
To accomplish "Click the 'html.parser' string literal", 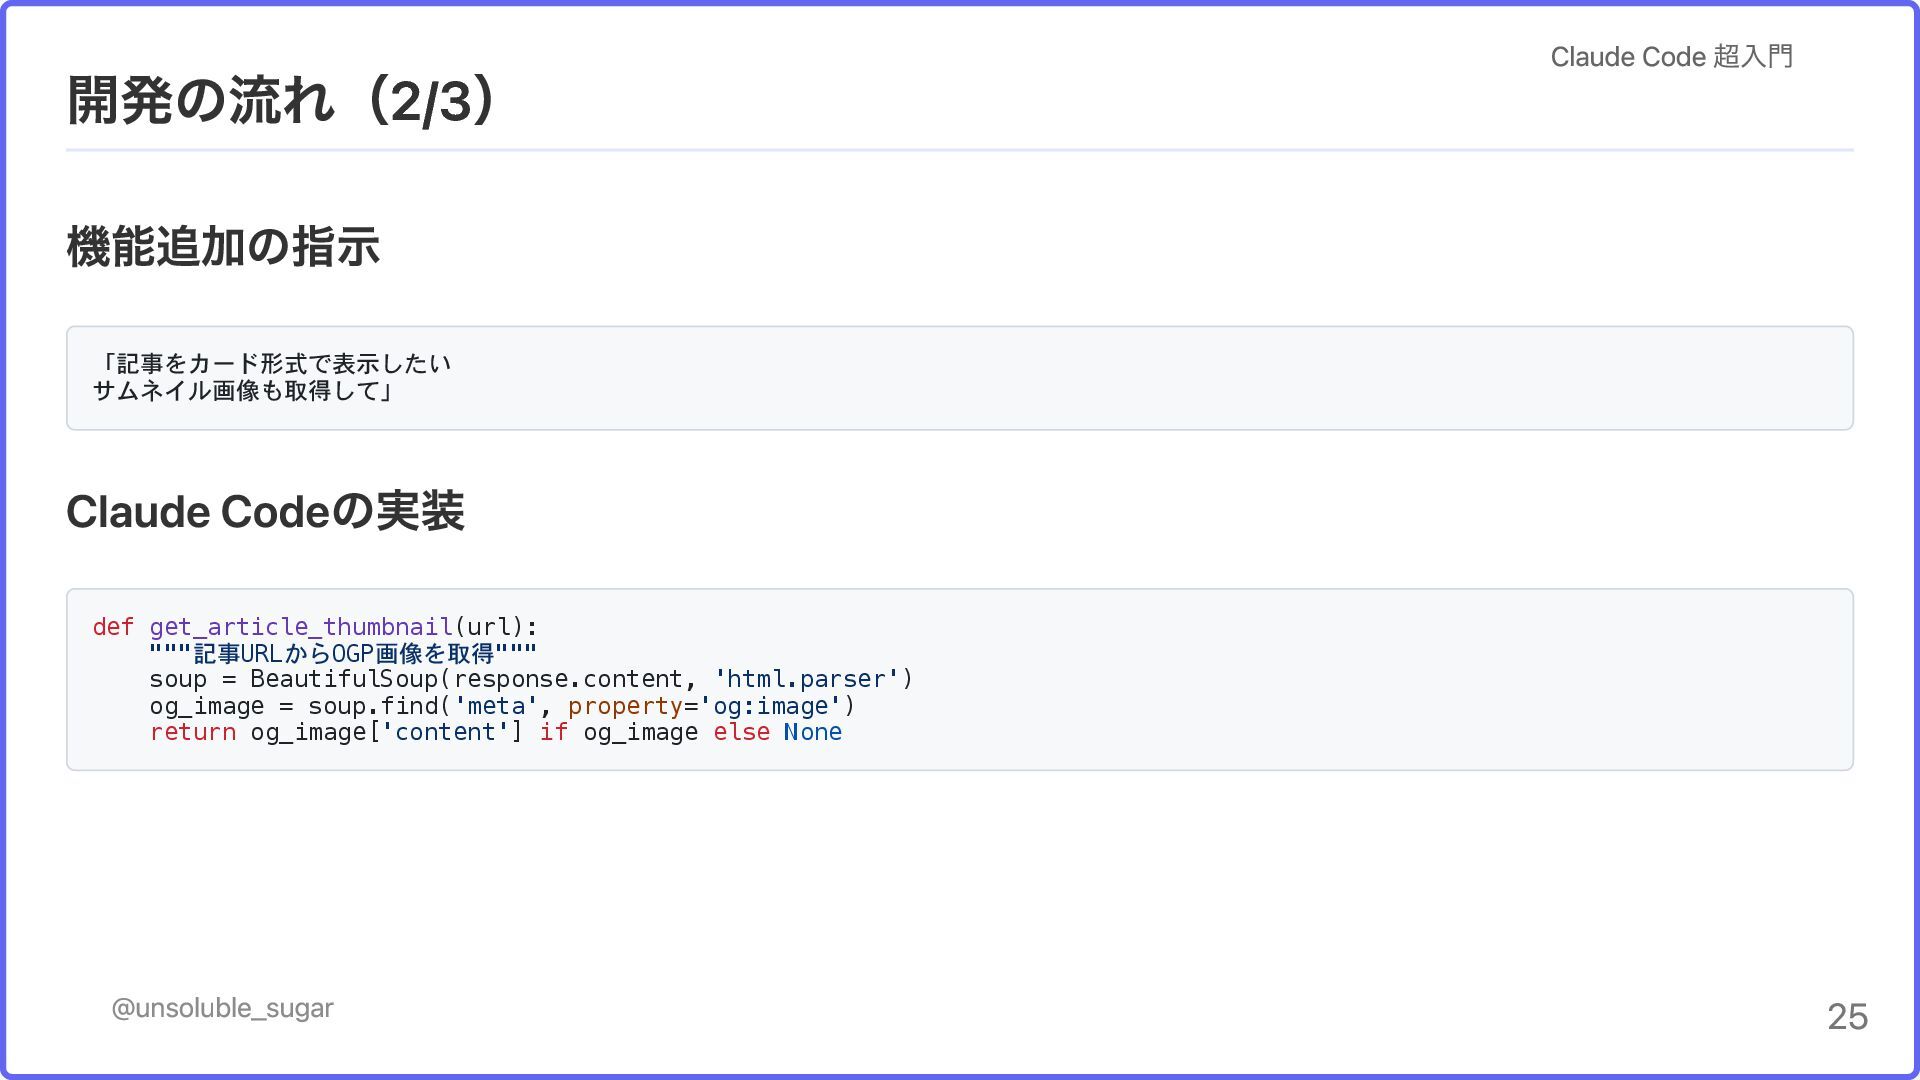I will (806, 679).
